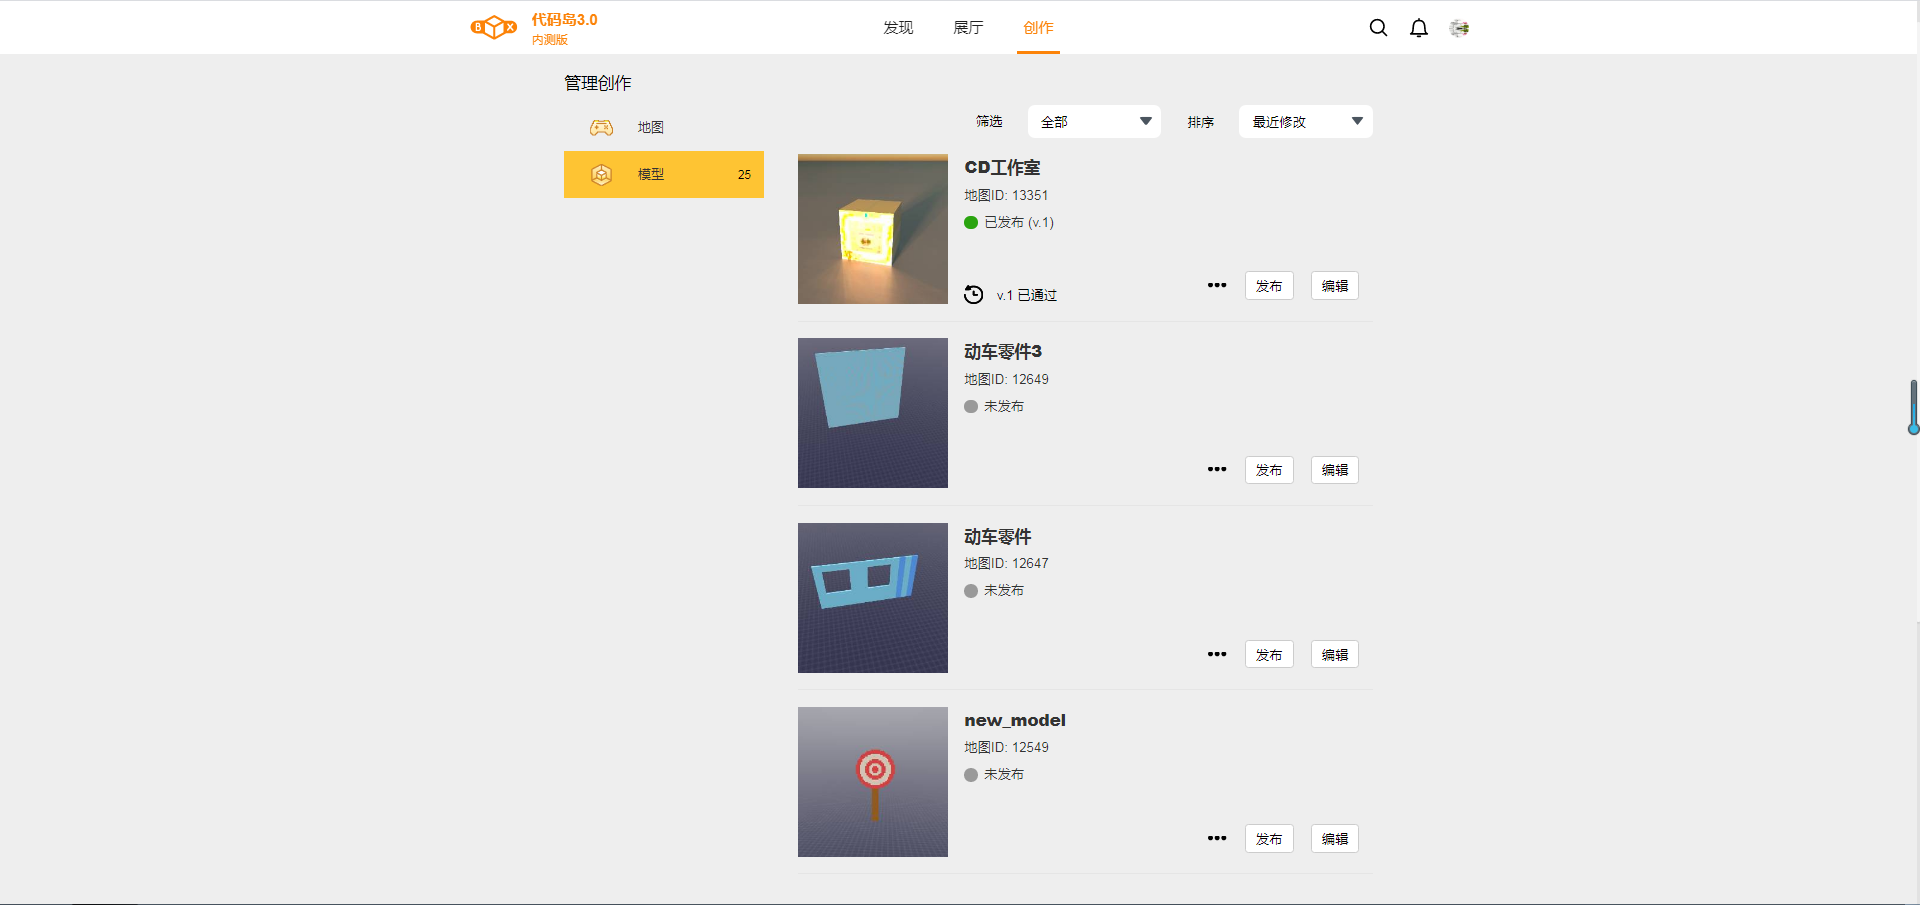Click the 管理创作 heading
This screenshot has height=905, width=1920.
click(598, 83)
